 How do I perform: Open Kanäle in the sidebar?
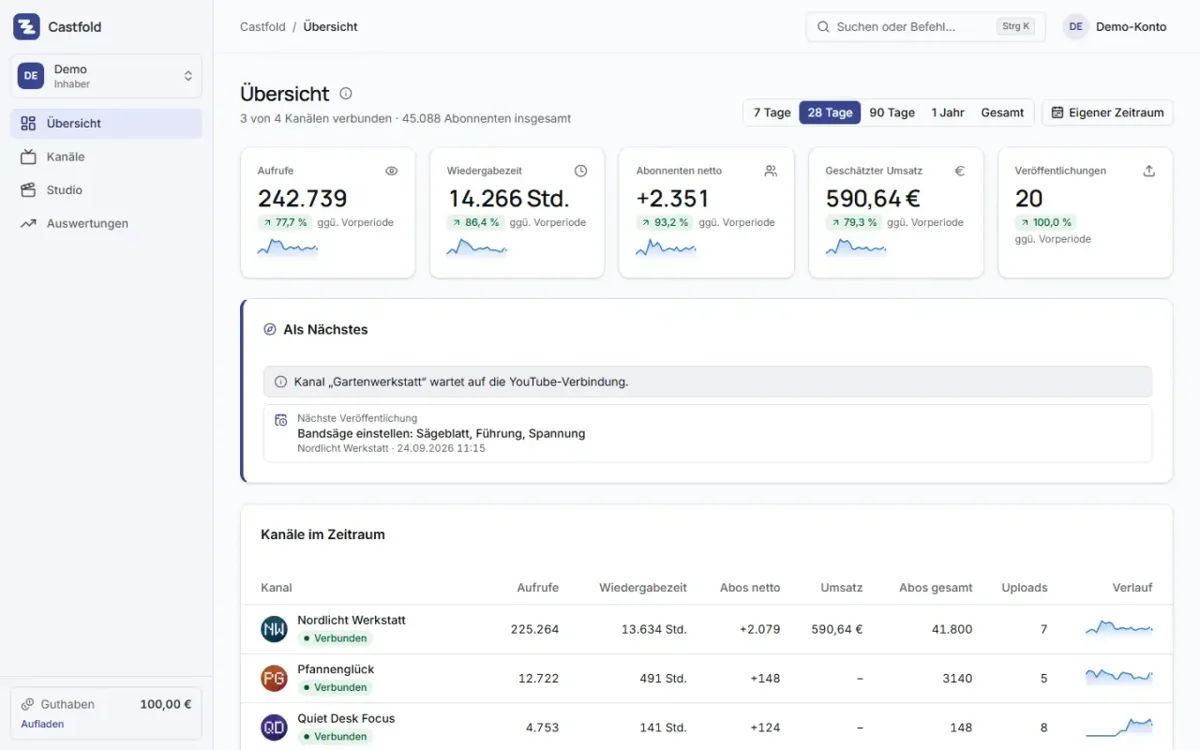click(x=106, y=157)
